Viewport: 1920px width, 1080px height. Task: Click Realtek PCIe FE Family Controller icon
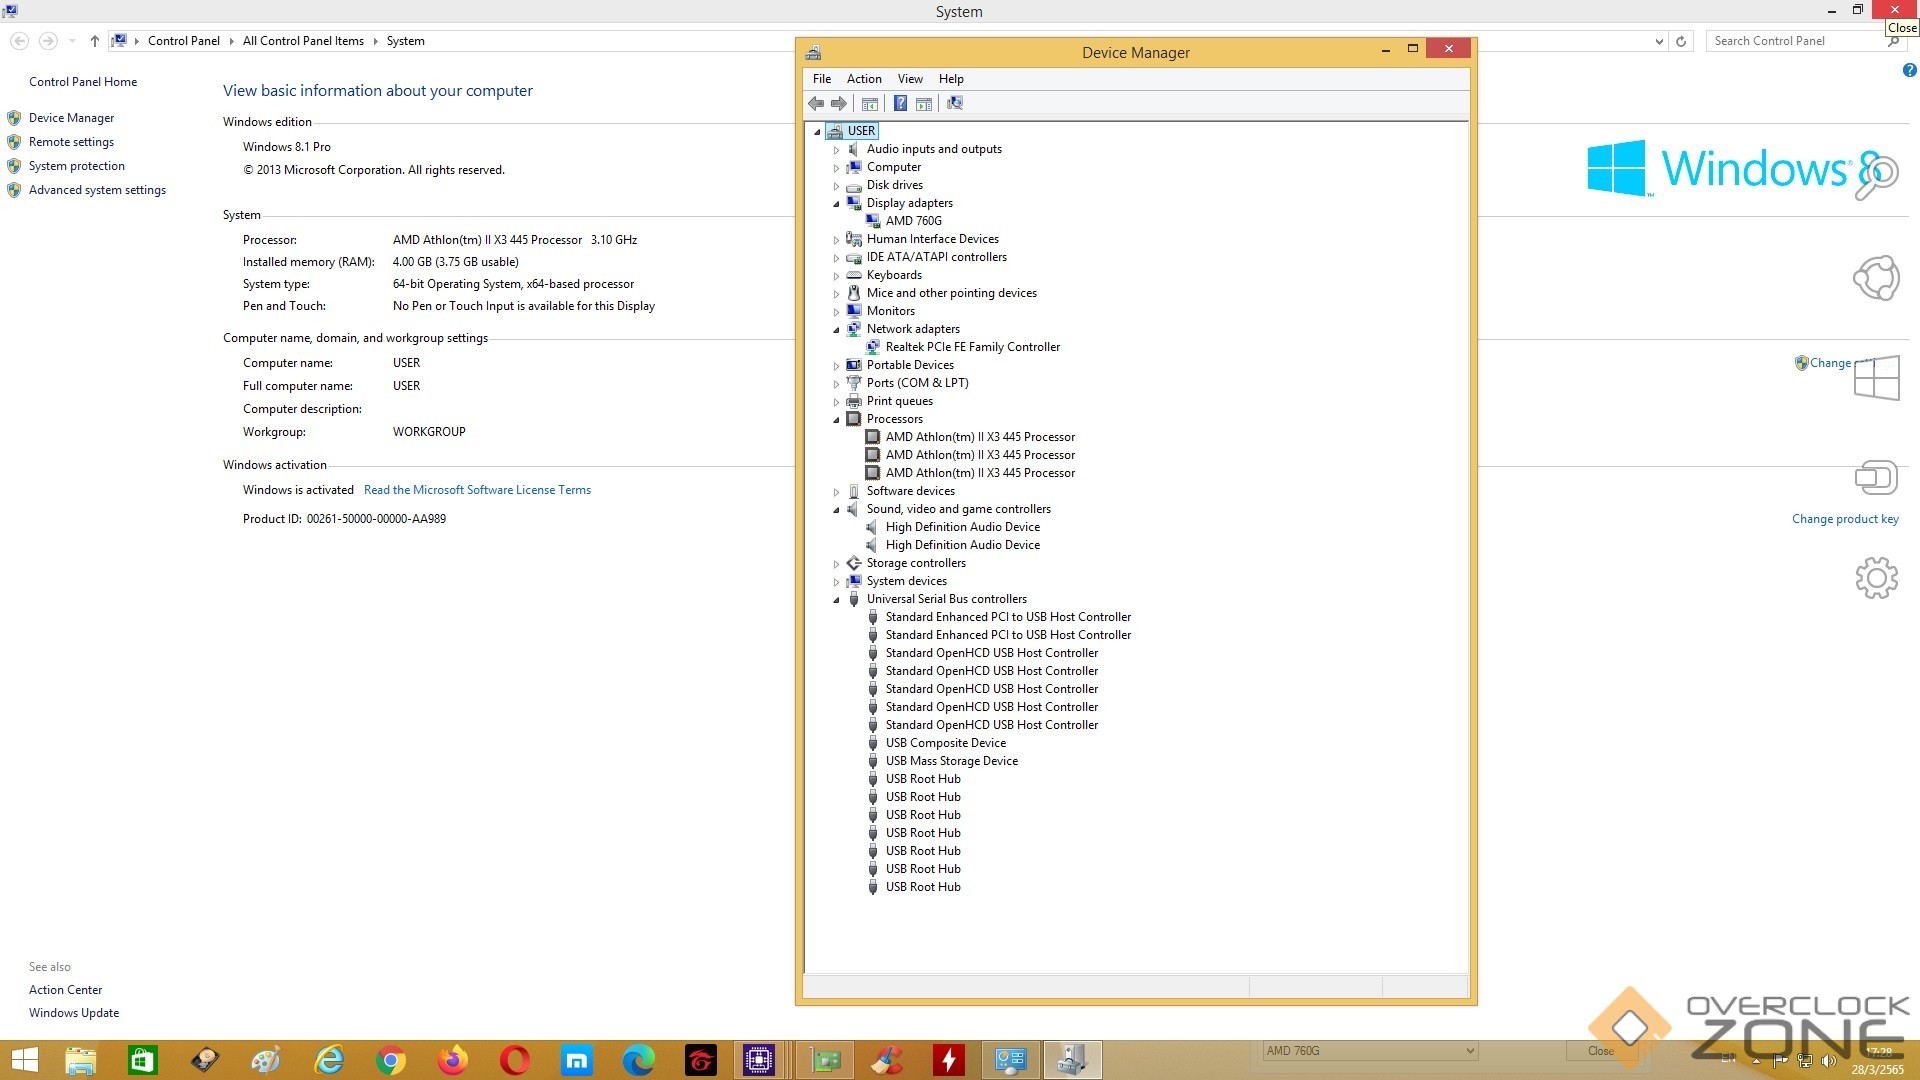coord(873,347)
